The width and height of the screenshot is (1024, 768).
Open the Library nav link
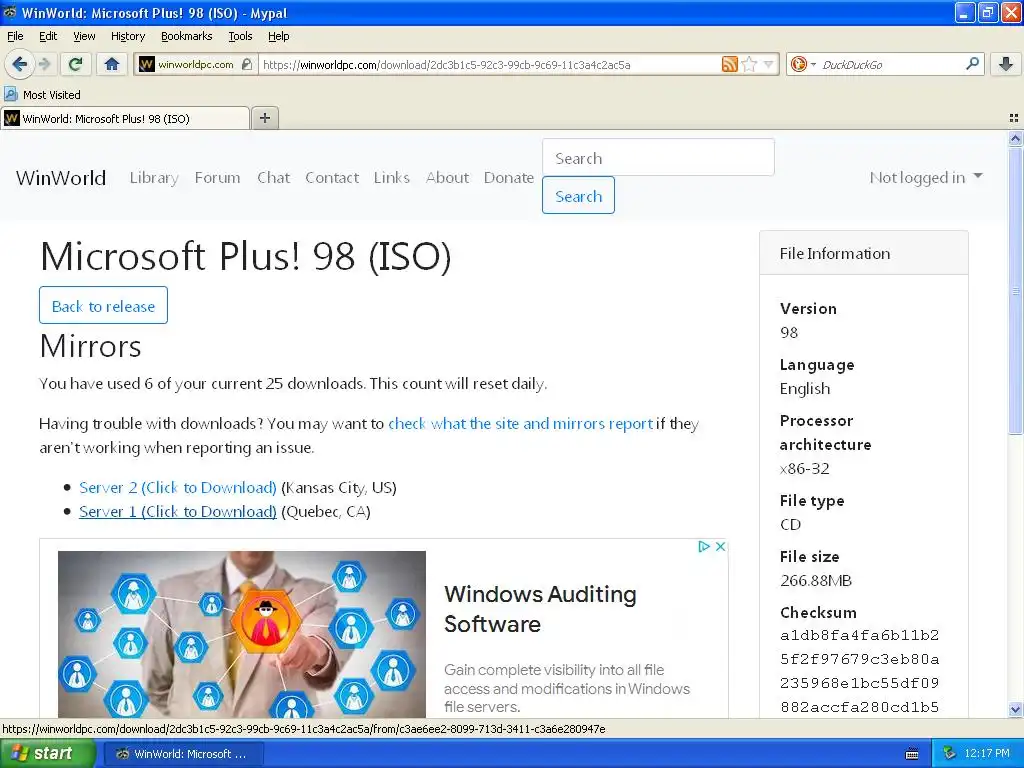(154, 178)
